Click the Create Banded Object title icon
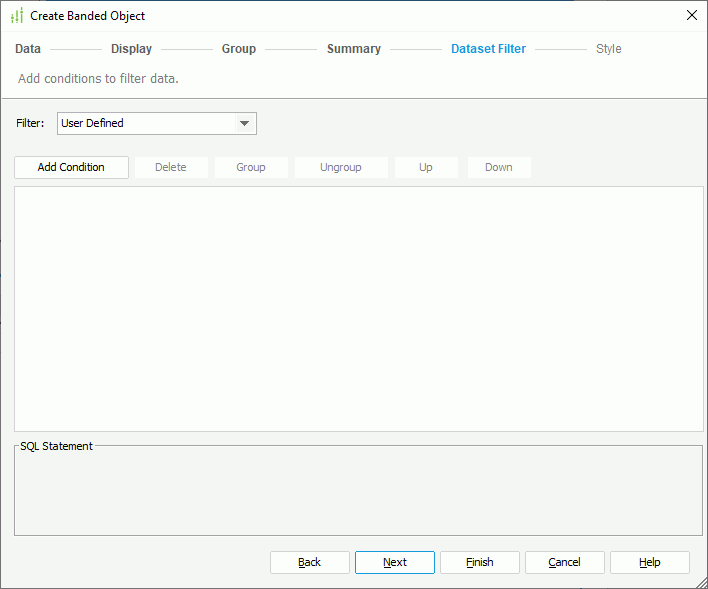The image size is (708, 589). coord(16,15)
